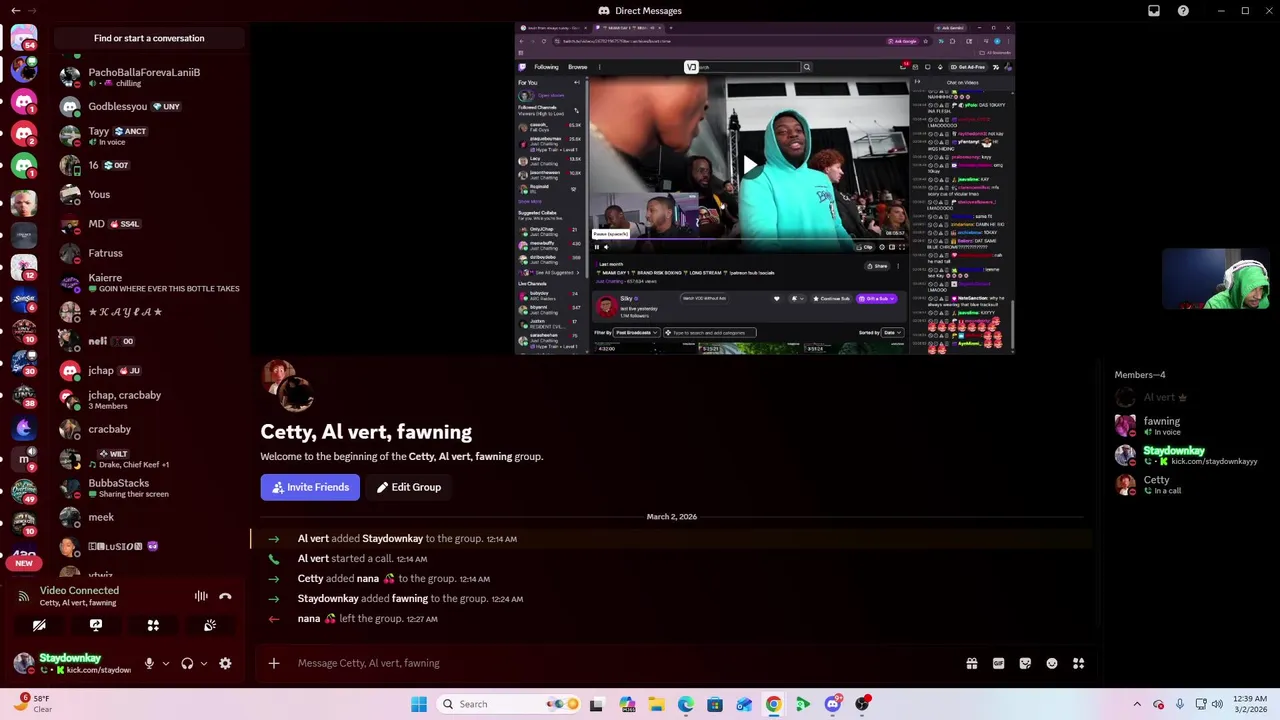
Task: Open Microsoft Store from the taskbar
Action: click(x=715, y=704)
